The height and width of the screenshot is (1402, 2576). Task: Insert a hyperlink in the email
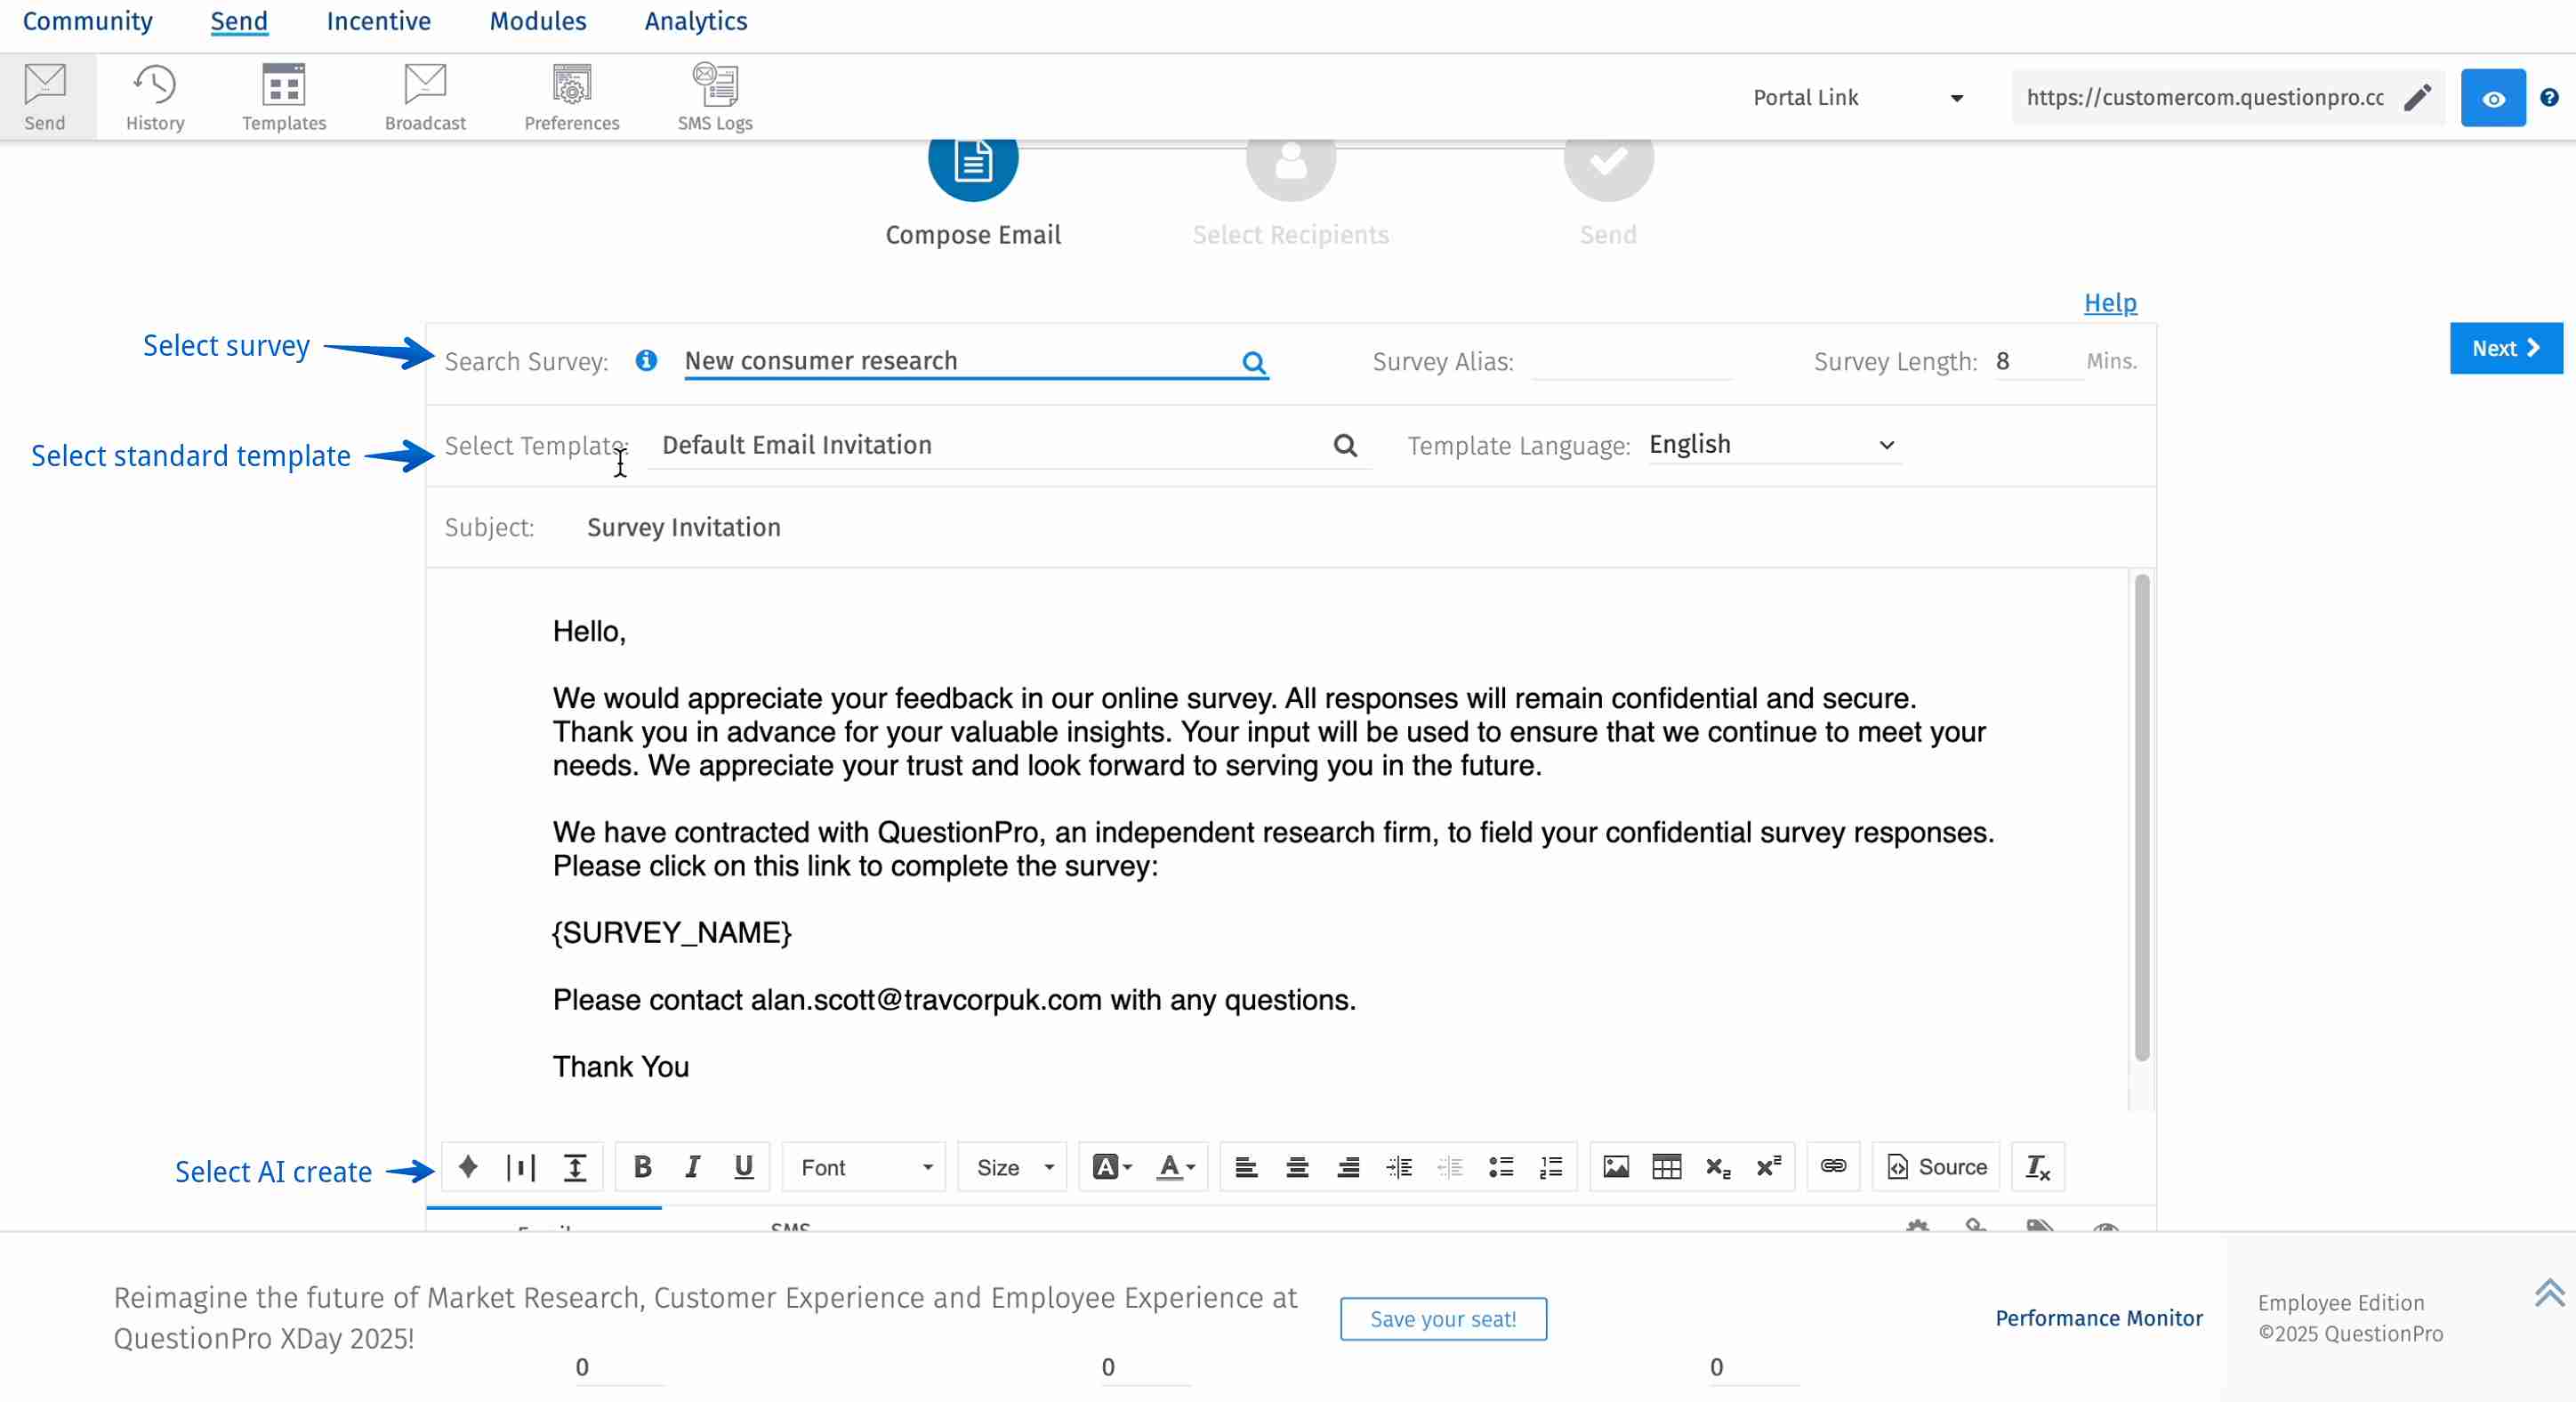coord(1832,1166)
